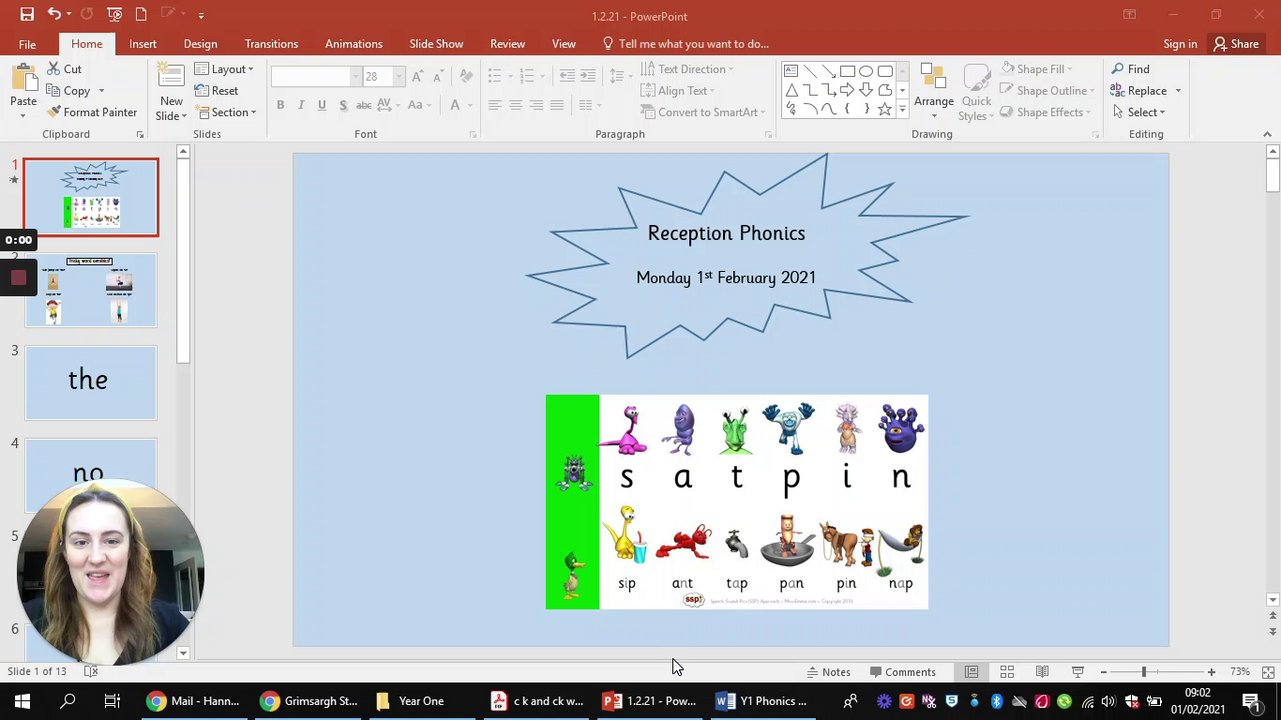
Task: Align text to the left
Action: pos(494,105)
